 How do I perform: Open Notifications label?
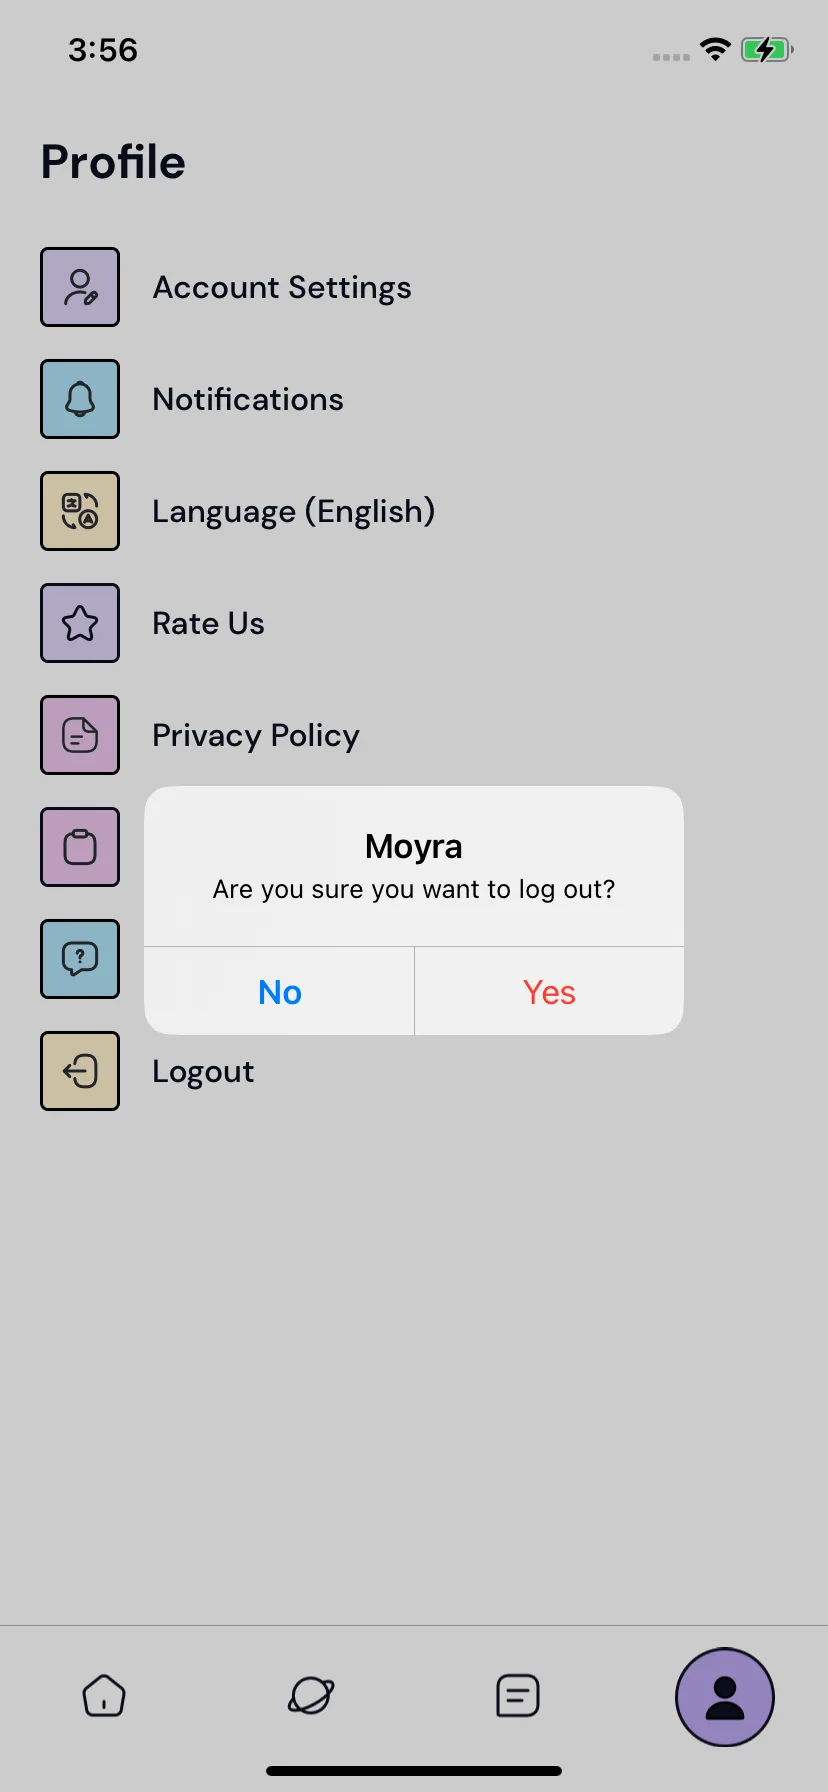pos(248,399)
